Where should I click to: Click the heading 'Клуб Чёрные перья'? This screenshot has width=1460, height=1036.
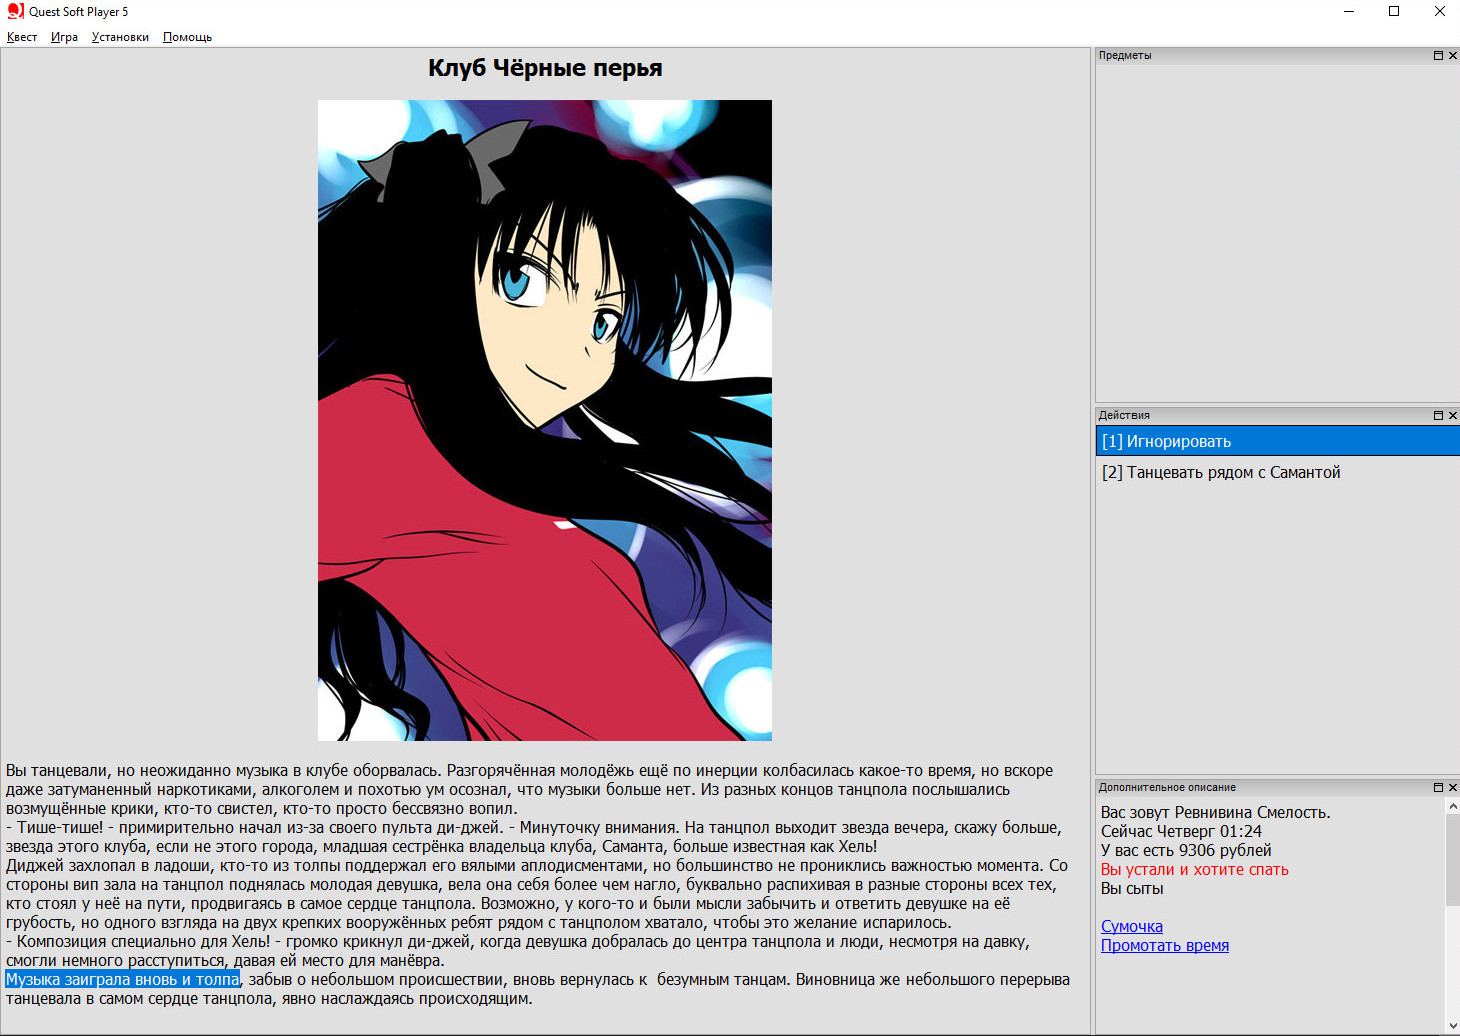coord(545,68)
